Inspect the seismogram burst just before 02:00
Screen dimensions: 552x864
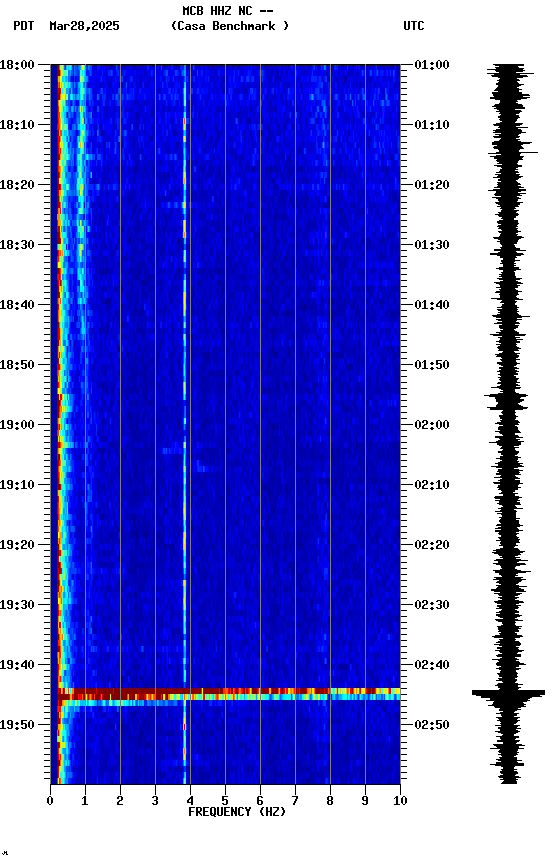click(x=506, y=401)
